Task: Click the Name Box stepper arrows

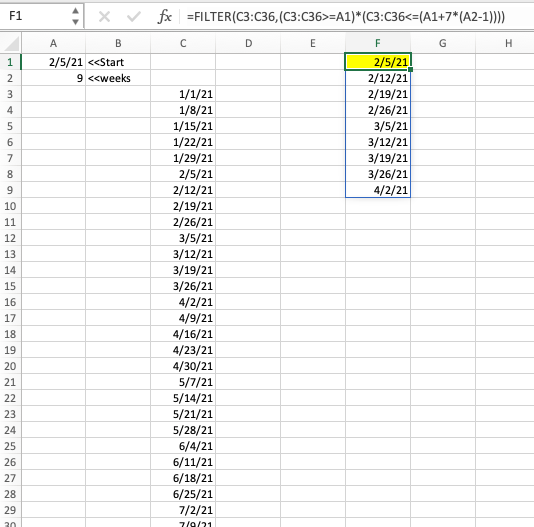Action: click(76, 16)
